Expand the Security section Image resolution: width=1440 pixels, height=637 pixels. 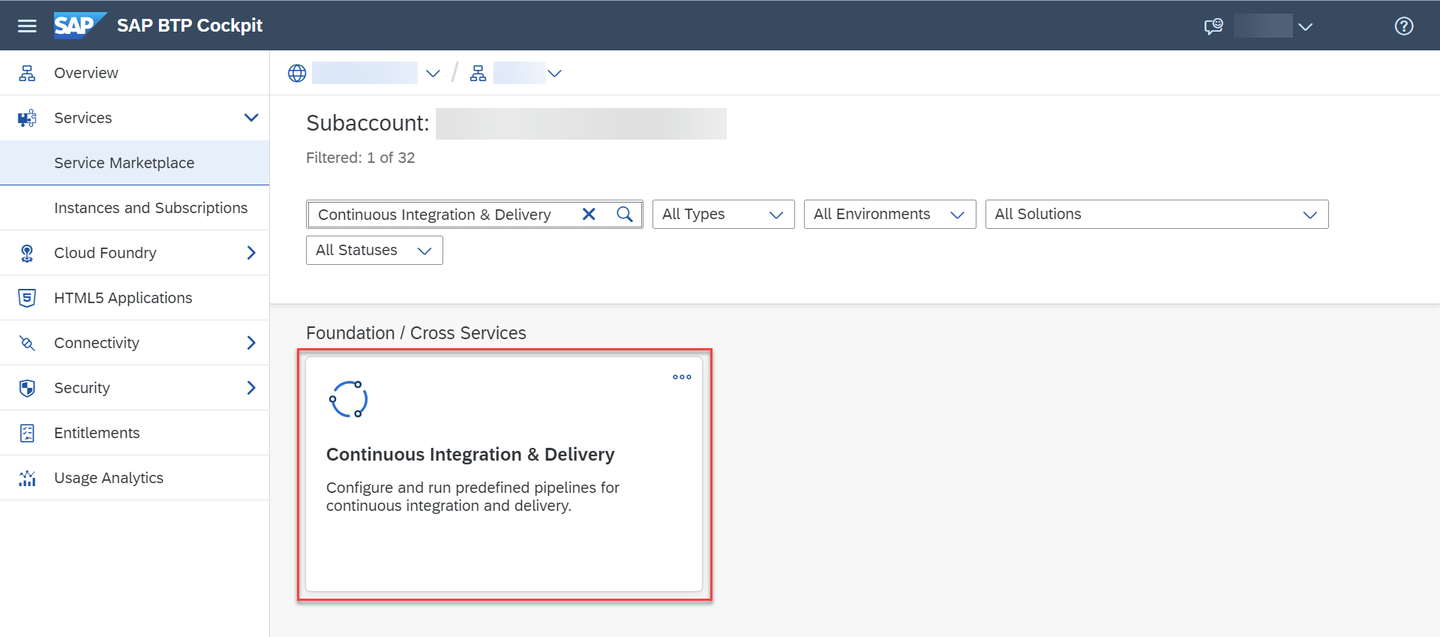tap(251, 388)
